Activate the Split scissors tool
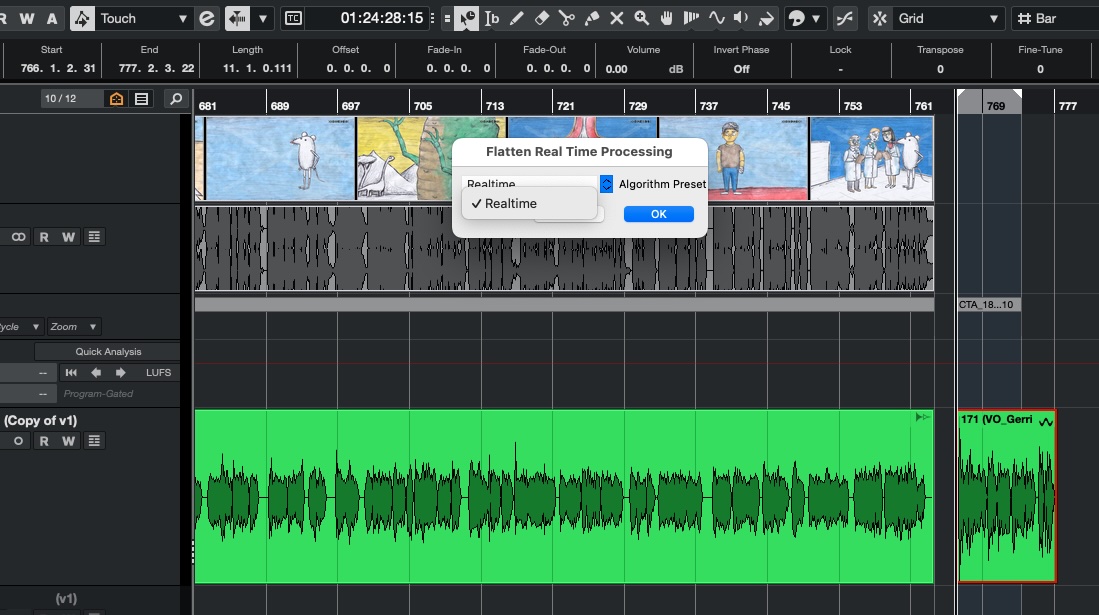 (x=567, y=18)
